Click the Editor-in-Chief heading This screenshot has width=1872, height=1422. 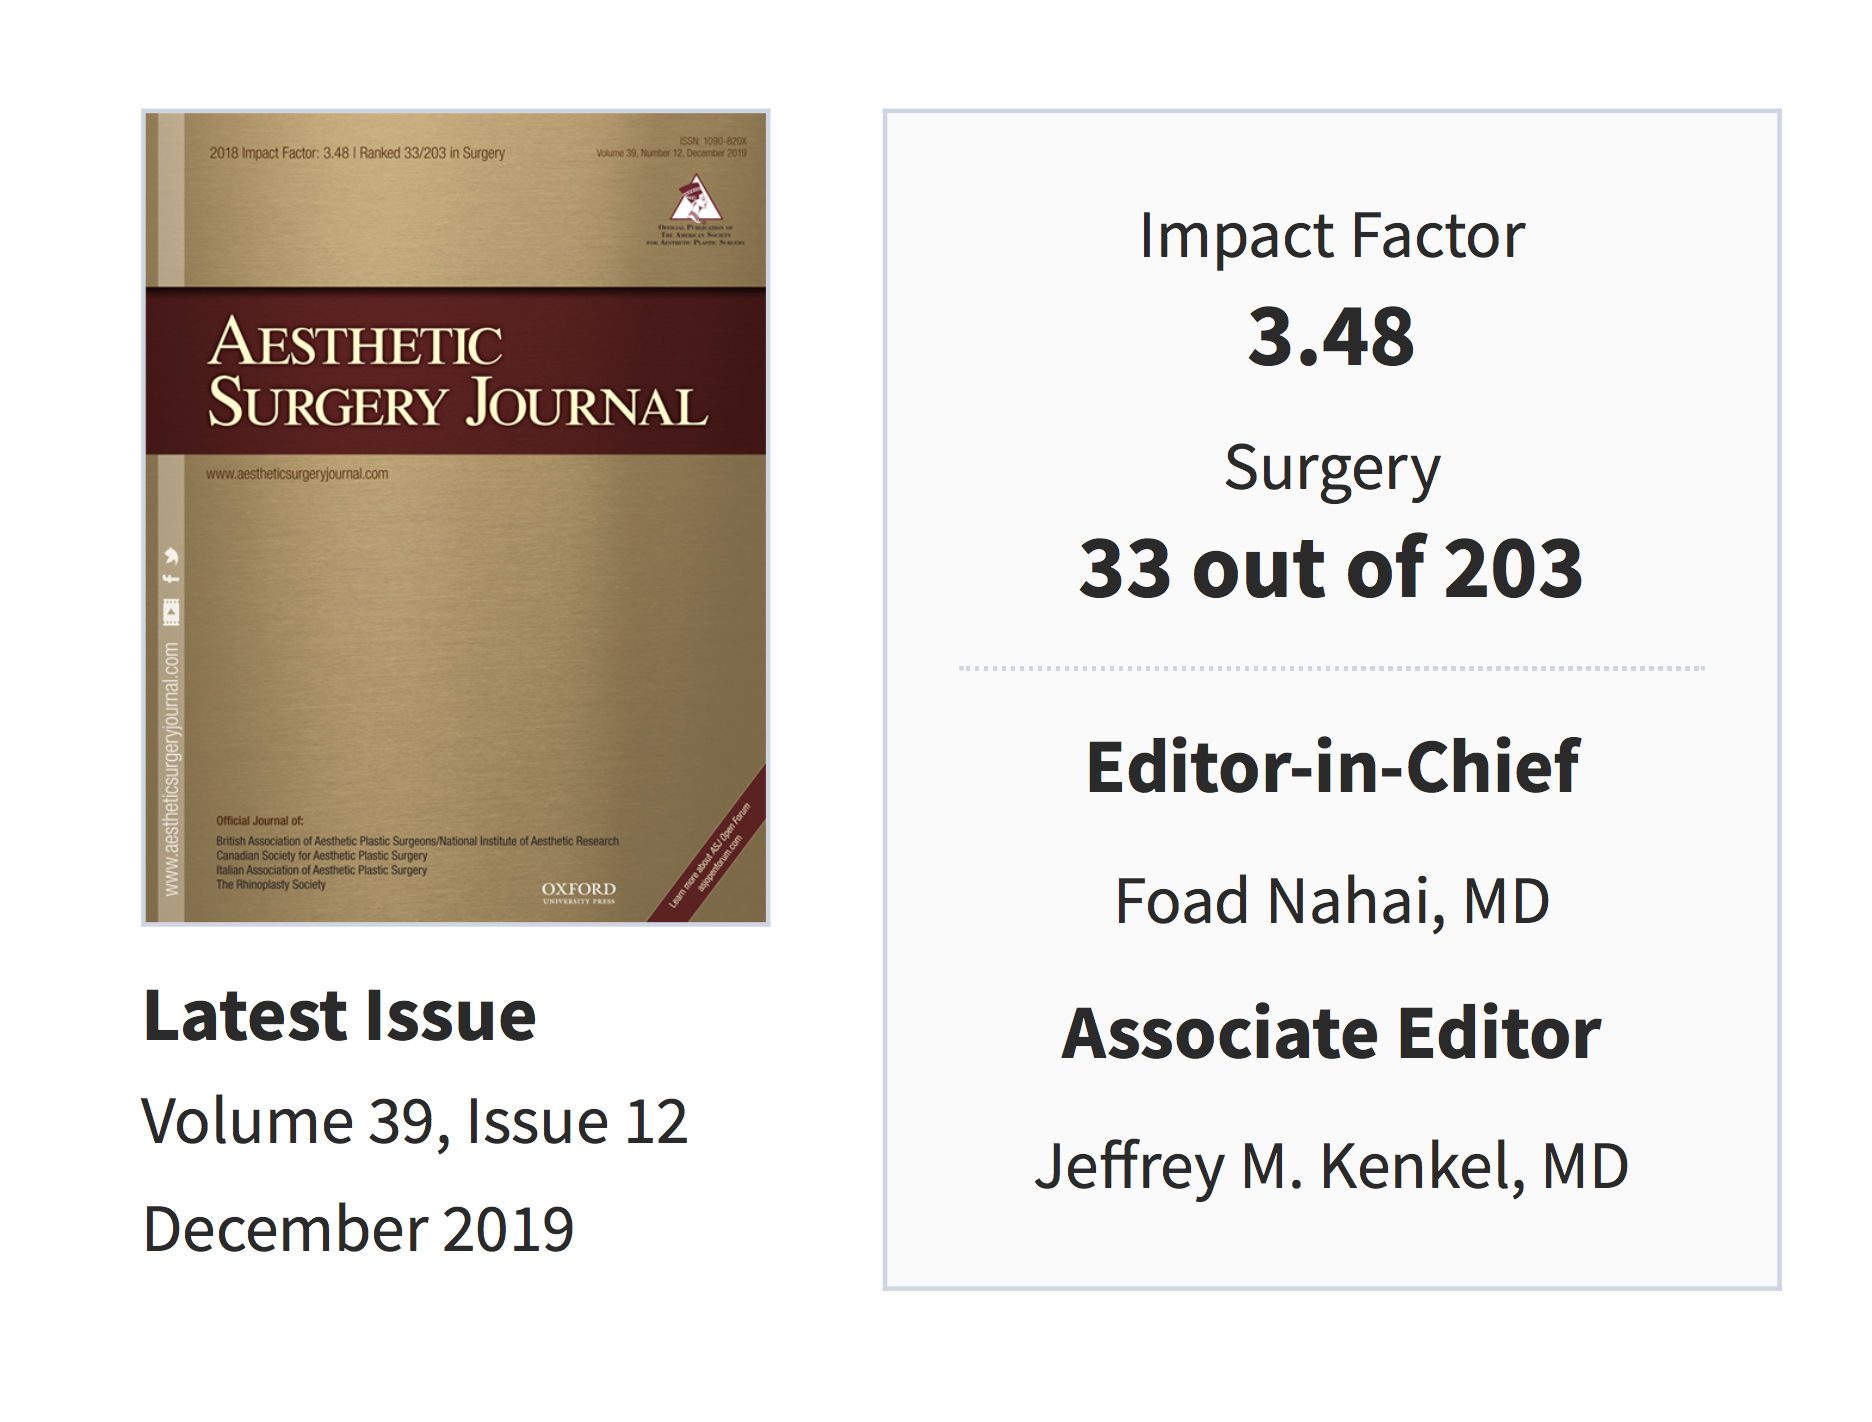click(x=1332, y=767)
